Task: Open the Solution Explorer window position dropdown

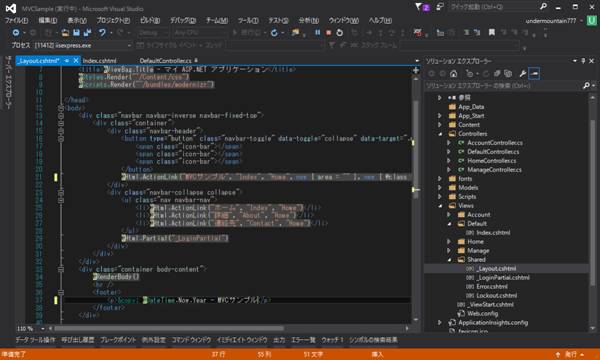Action: click(x=575, y=61)
